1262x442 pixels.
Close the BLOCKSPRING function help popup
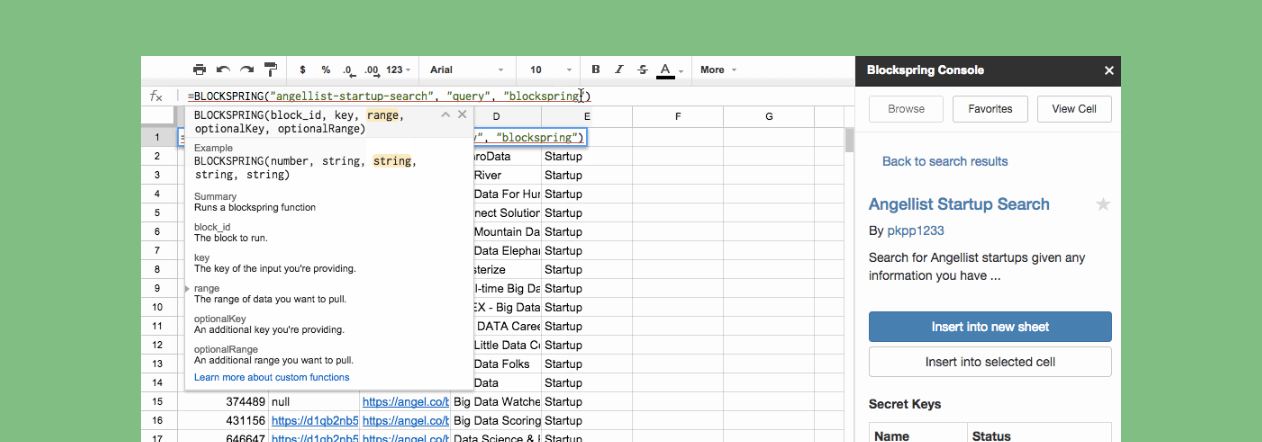(x=462, y=115)
